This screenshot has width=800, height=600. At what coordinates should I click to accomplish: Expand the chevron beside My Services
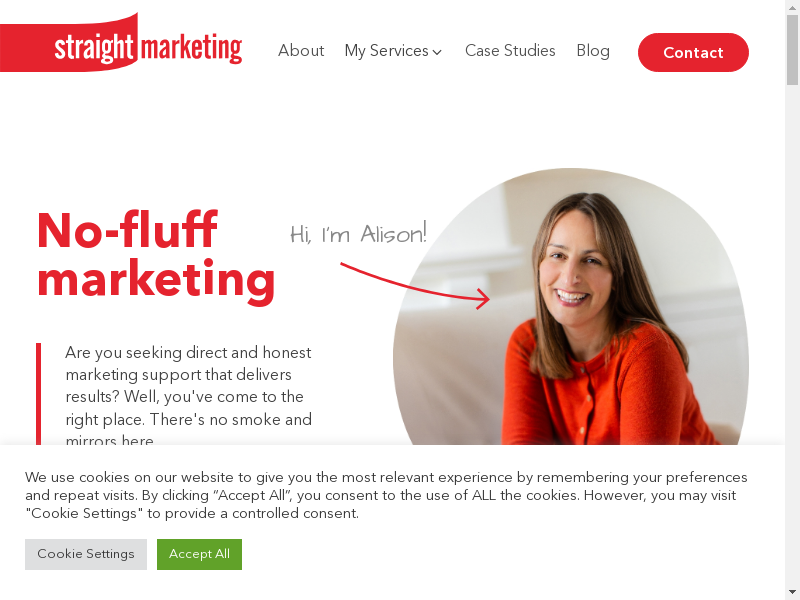(x=437, y=52)
